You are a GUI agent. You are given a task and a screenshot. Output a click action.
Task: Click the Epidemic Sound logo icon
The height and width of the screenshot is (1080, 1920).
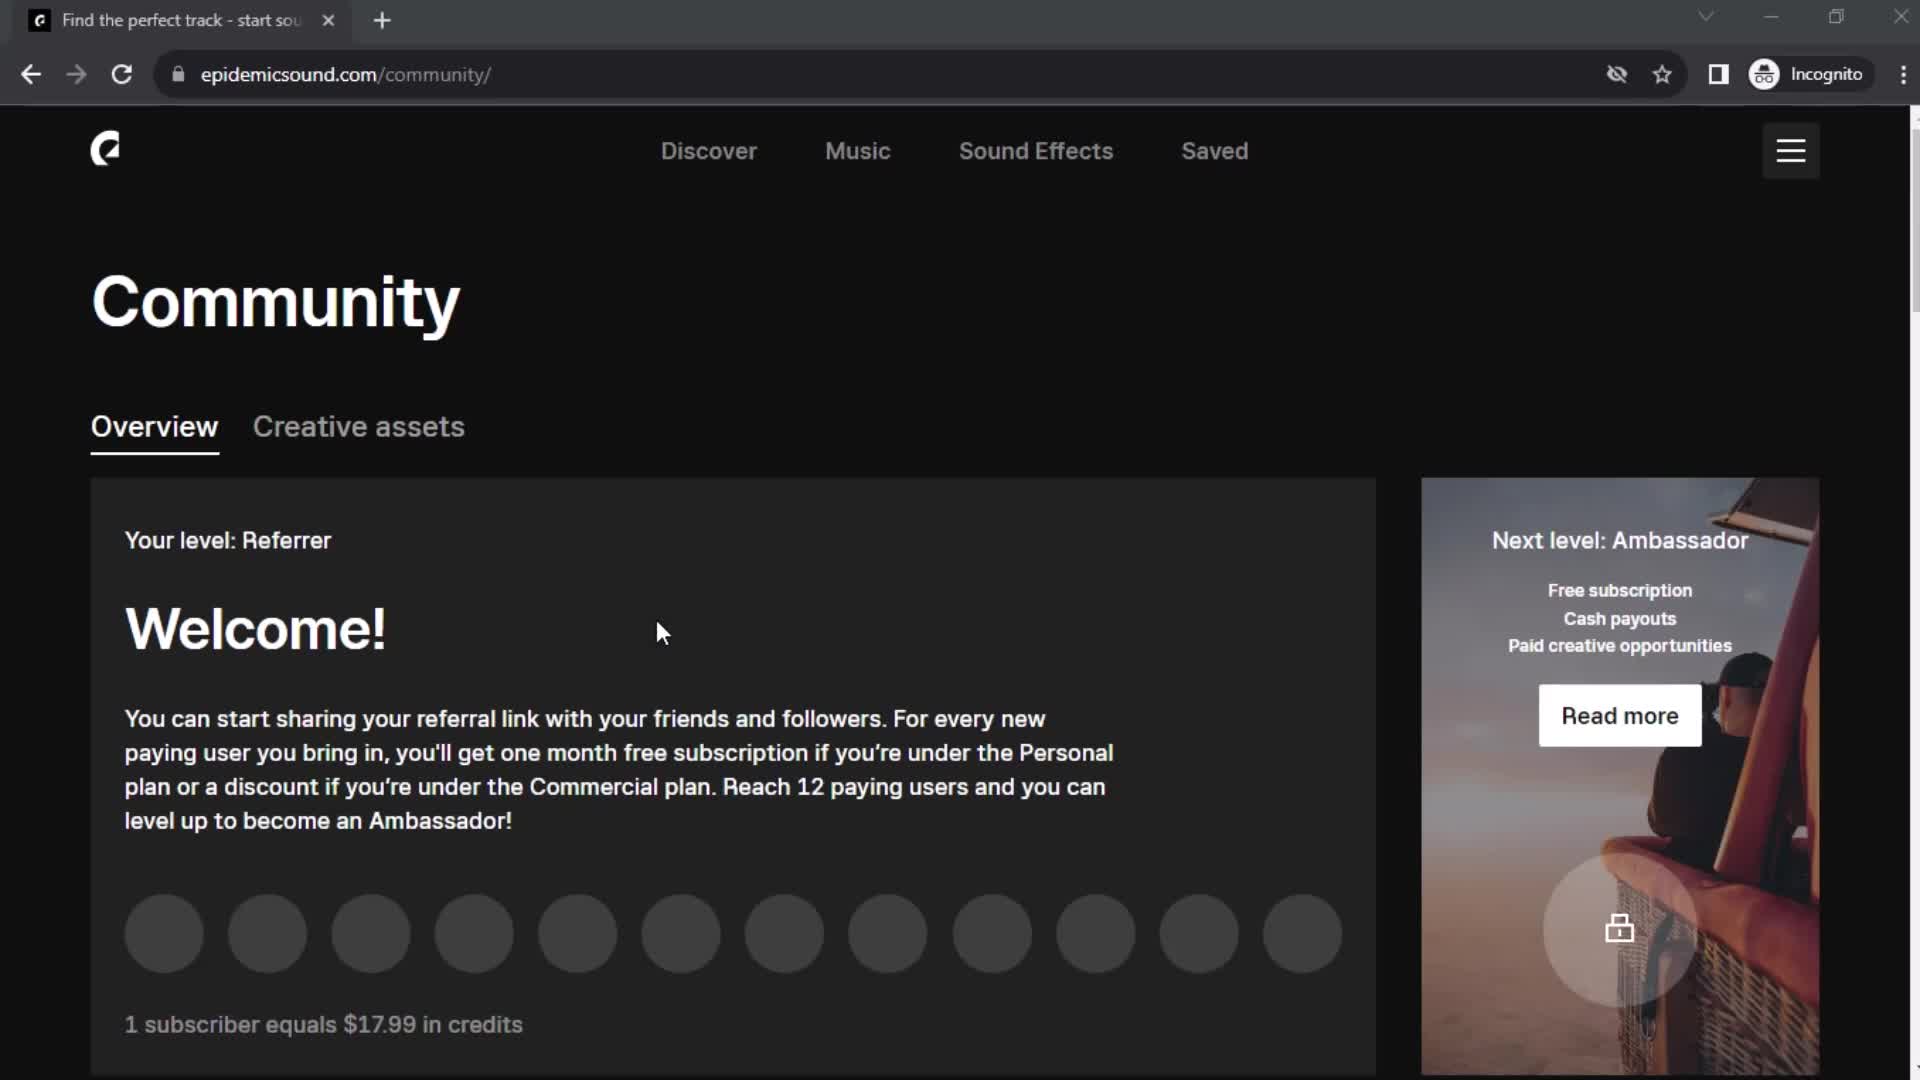click(x=105, y=150)
